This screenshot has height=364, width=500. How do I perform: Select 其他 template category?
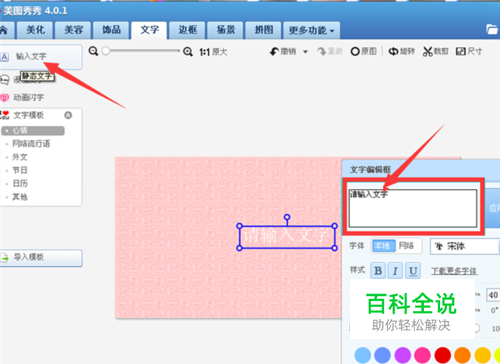tap(20, 197)
